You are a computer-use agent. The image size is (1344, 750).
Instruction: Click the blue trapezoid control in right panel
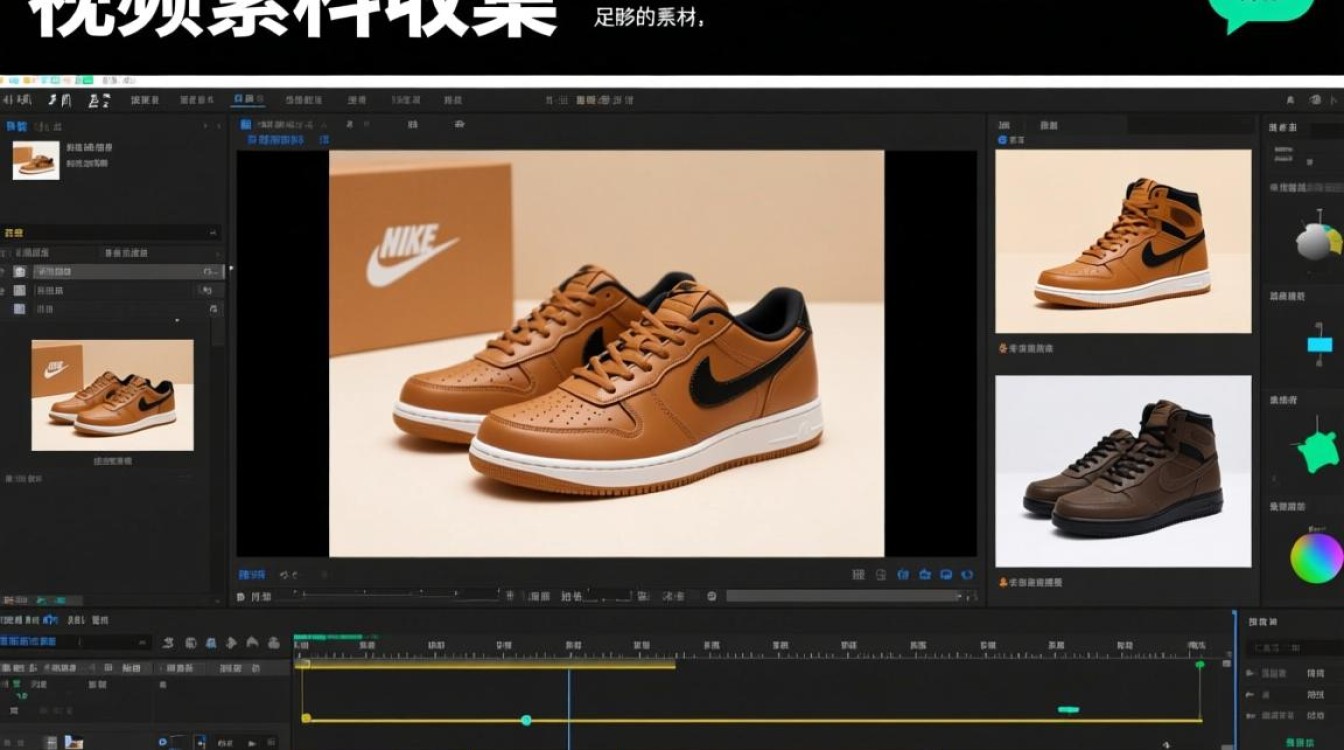tap(1320, 345)
